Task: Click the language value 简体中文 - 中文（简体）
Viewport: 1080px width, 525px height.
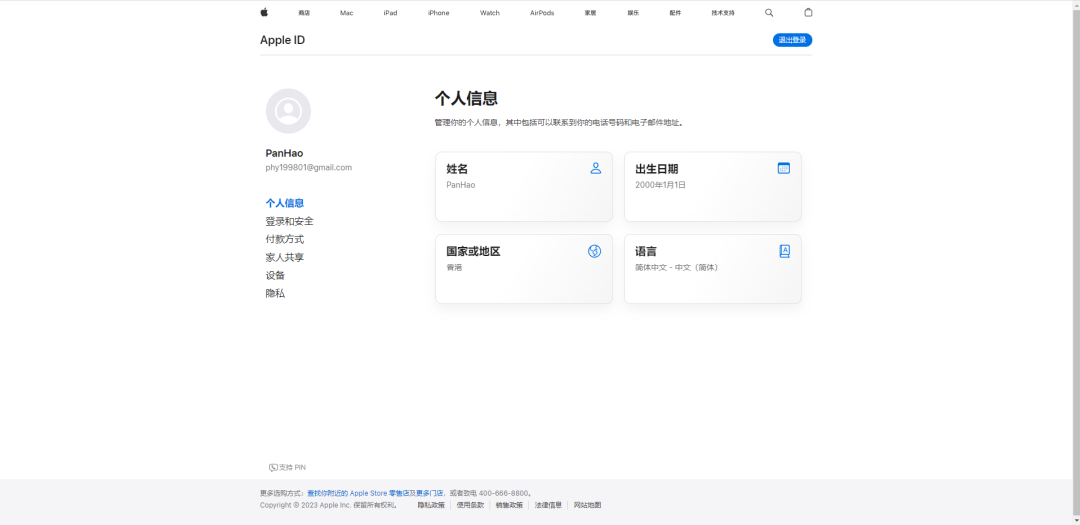Action: coord(676,267)
